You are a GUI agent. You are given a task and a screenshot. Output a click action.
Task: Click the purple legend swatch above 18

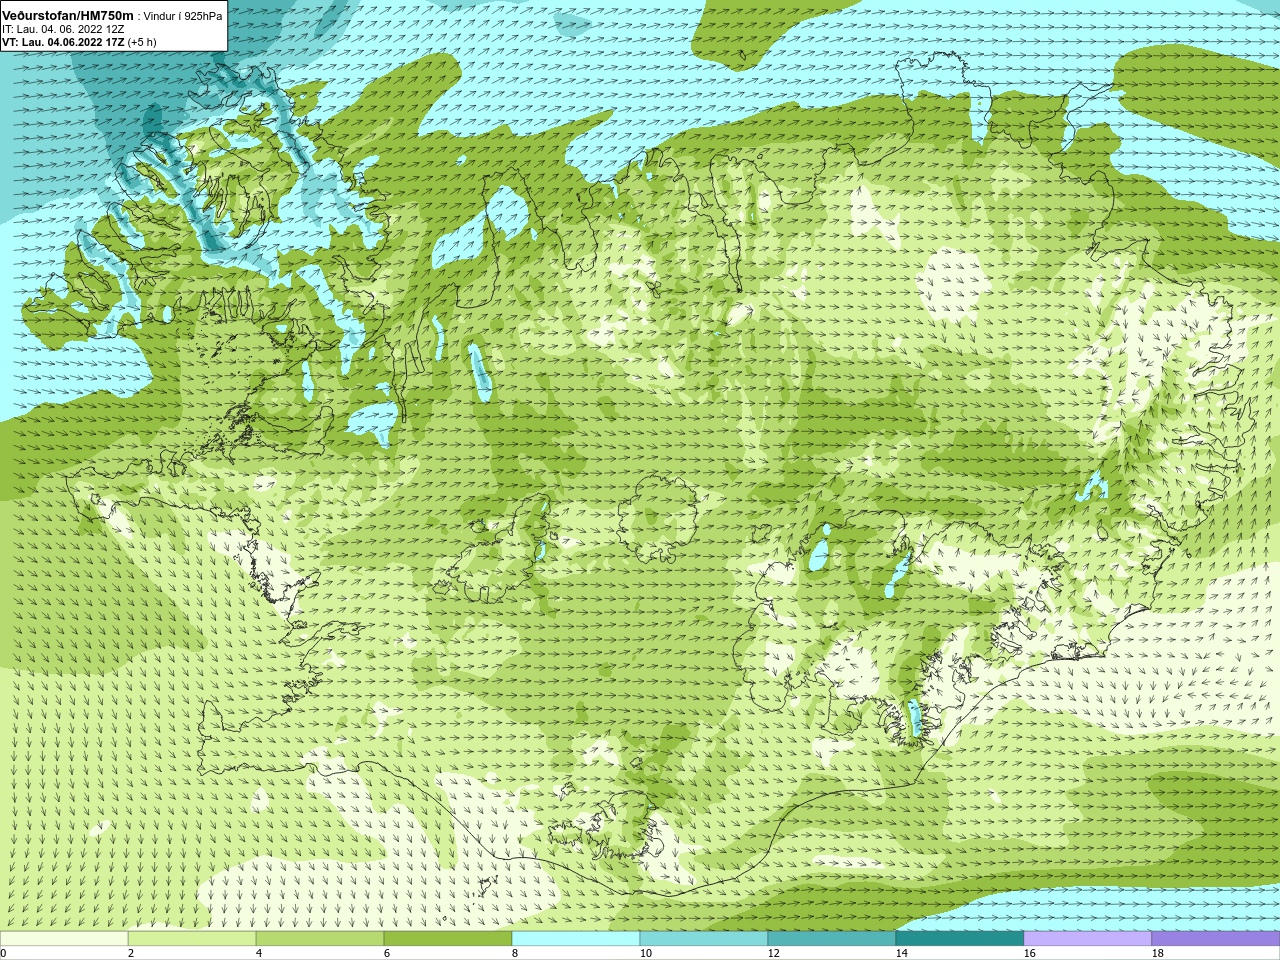pos(1216,939)
